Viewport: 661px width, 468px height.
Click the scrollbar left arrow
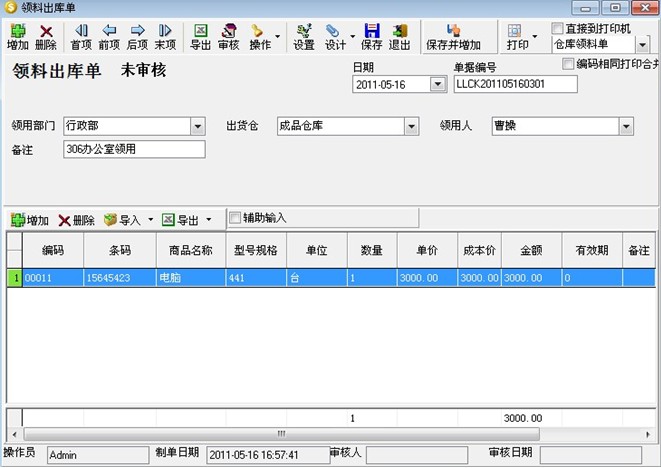click(15, 434)
